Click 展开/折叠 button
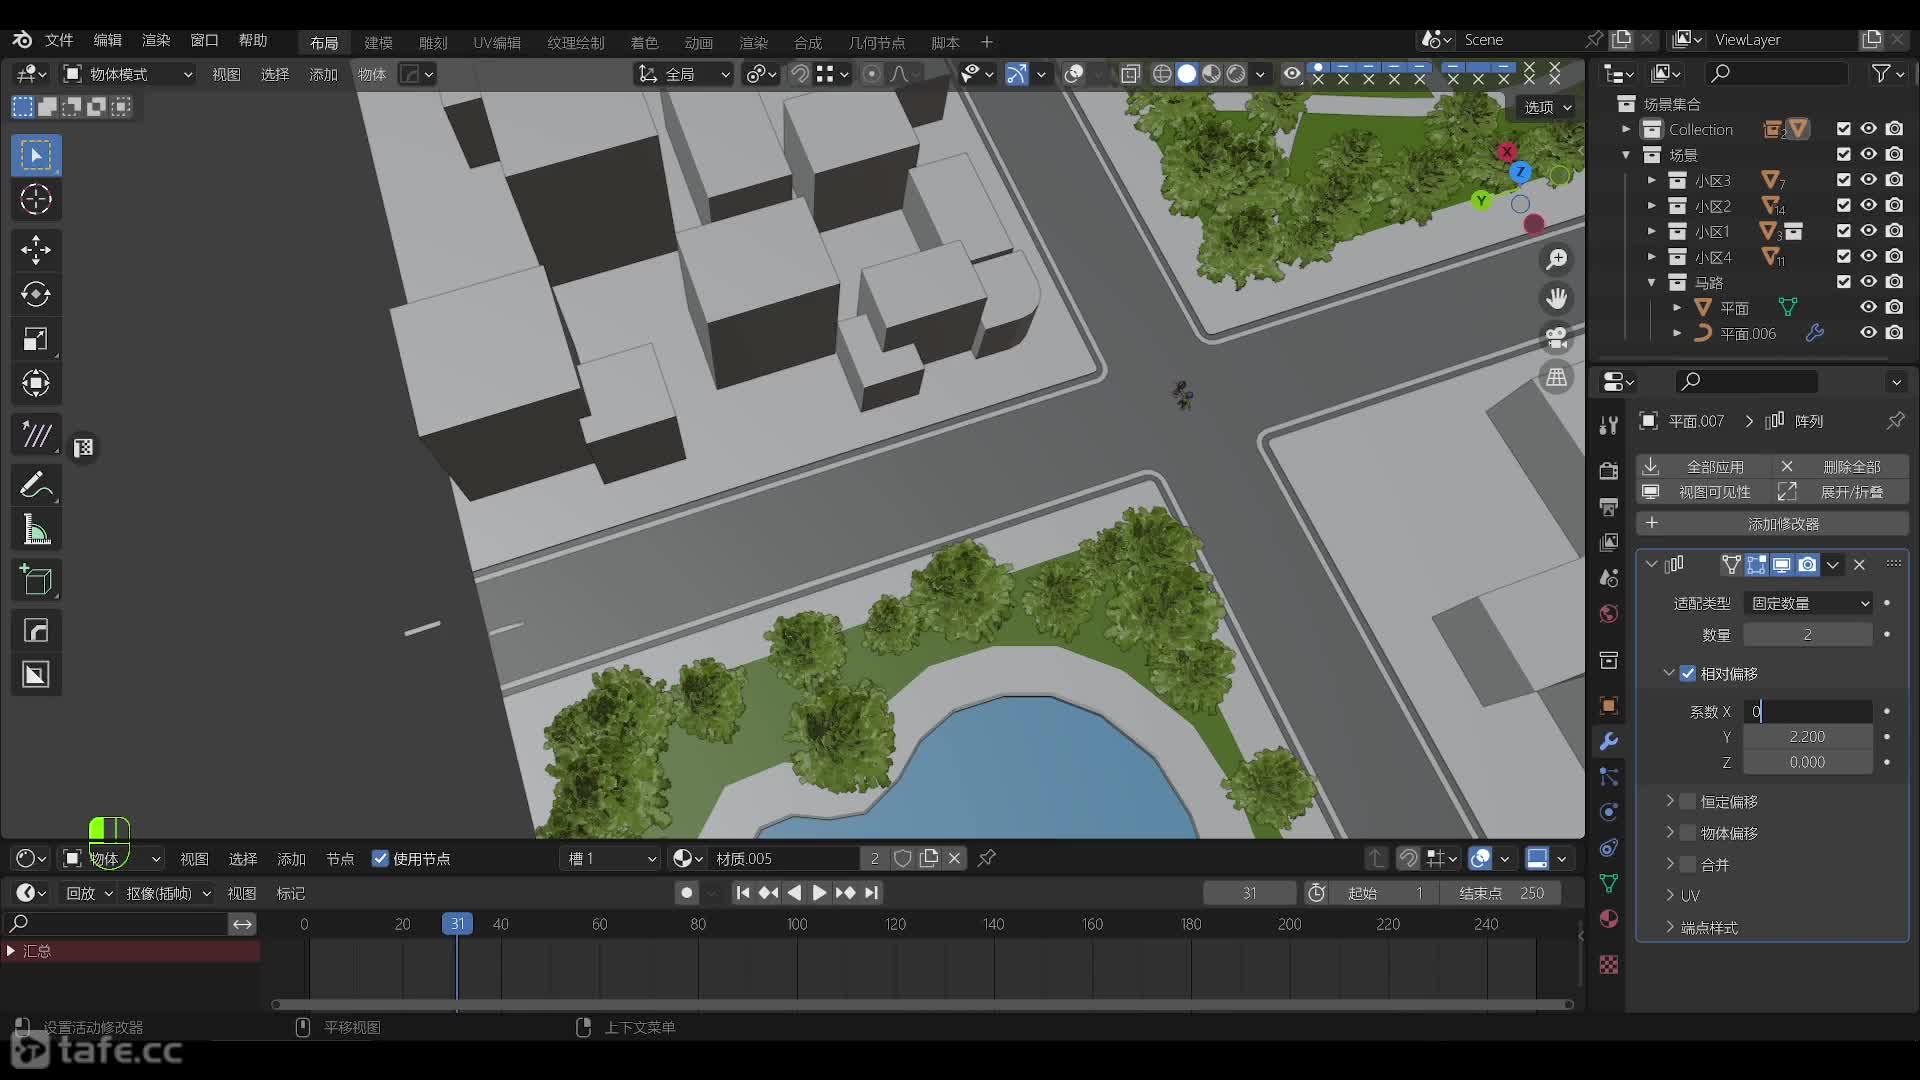1920x1080 pixels. pyautogui.click(x=1840, y=492)
